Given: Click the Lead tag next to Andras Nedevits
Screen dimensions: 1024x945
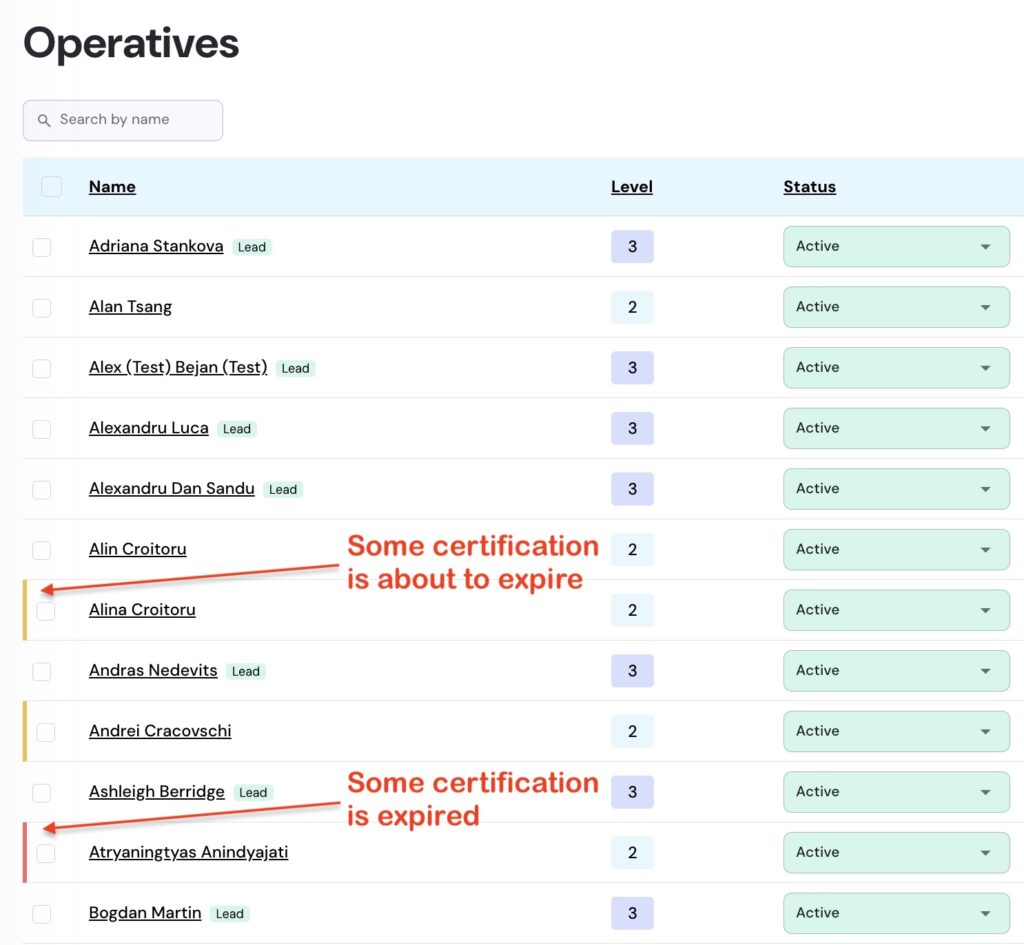Looking at the screenshot, I should pos(246,671).
